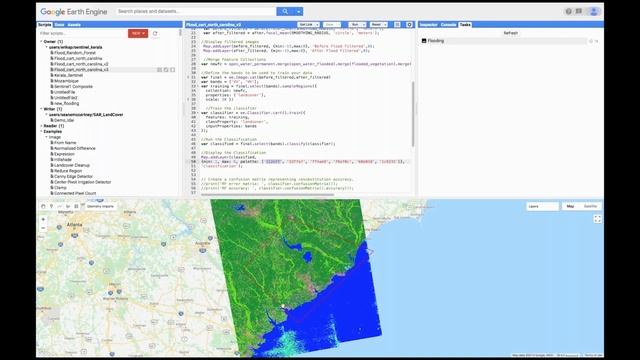Open the feedback icon in top bar
This screenshot has width=640, height=360.
pyautogui.click(x=579, y=11)
